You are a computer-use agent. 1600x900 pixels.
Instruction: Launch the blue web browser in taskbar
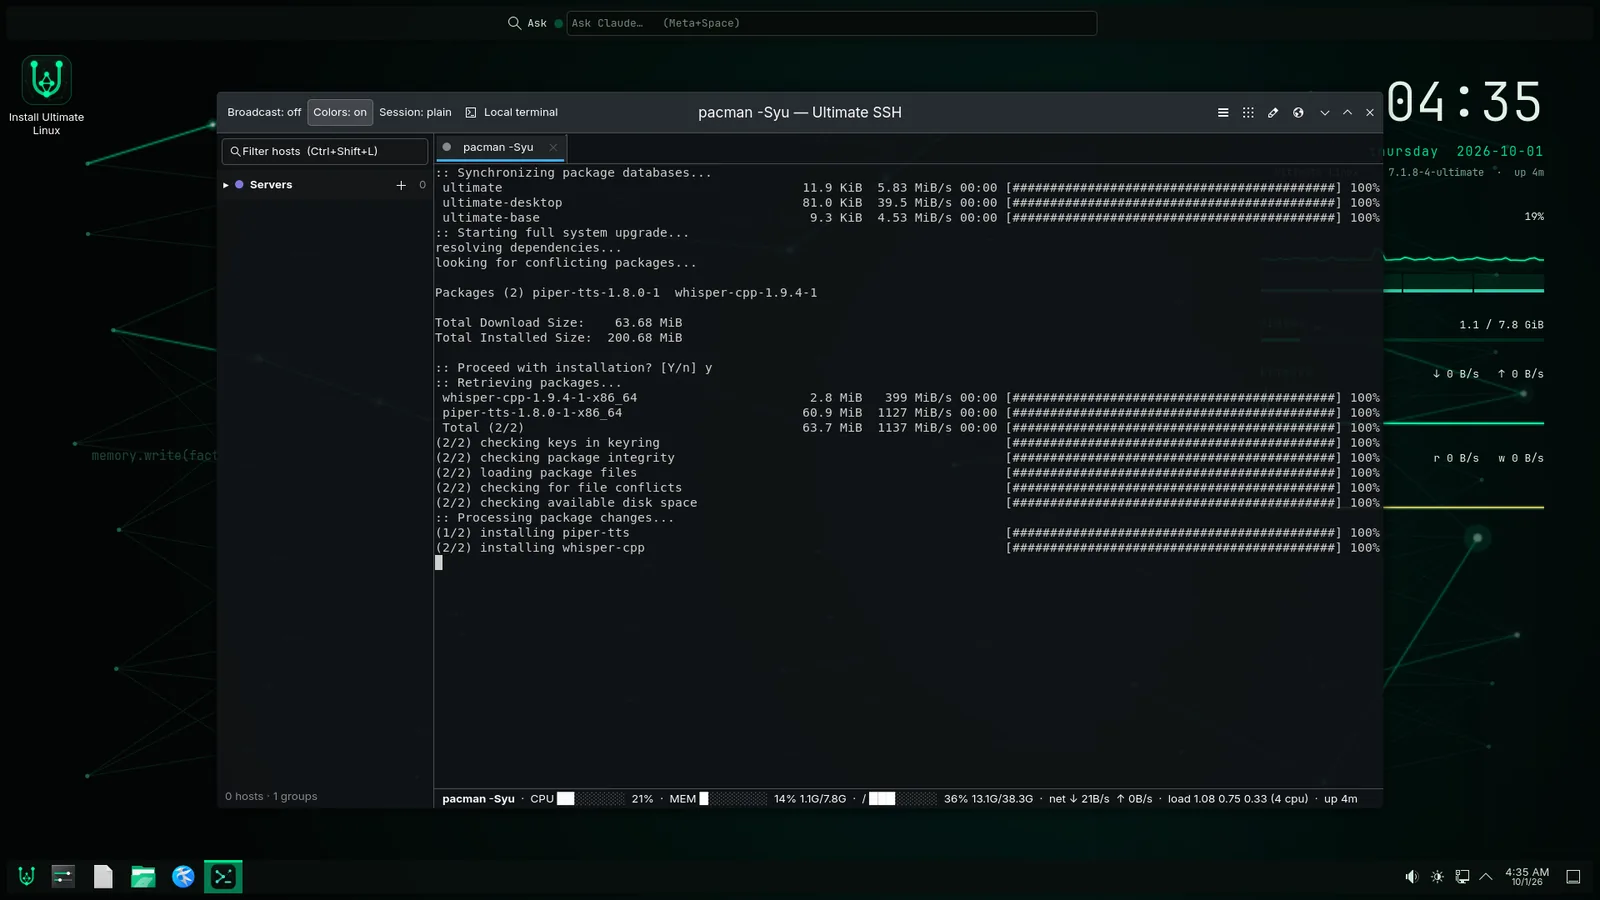(x=183, y=877)
